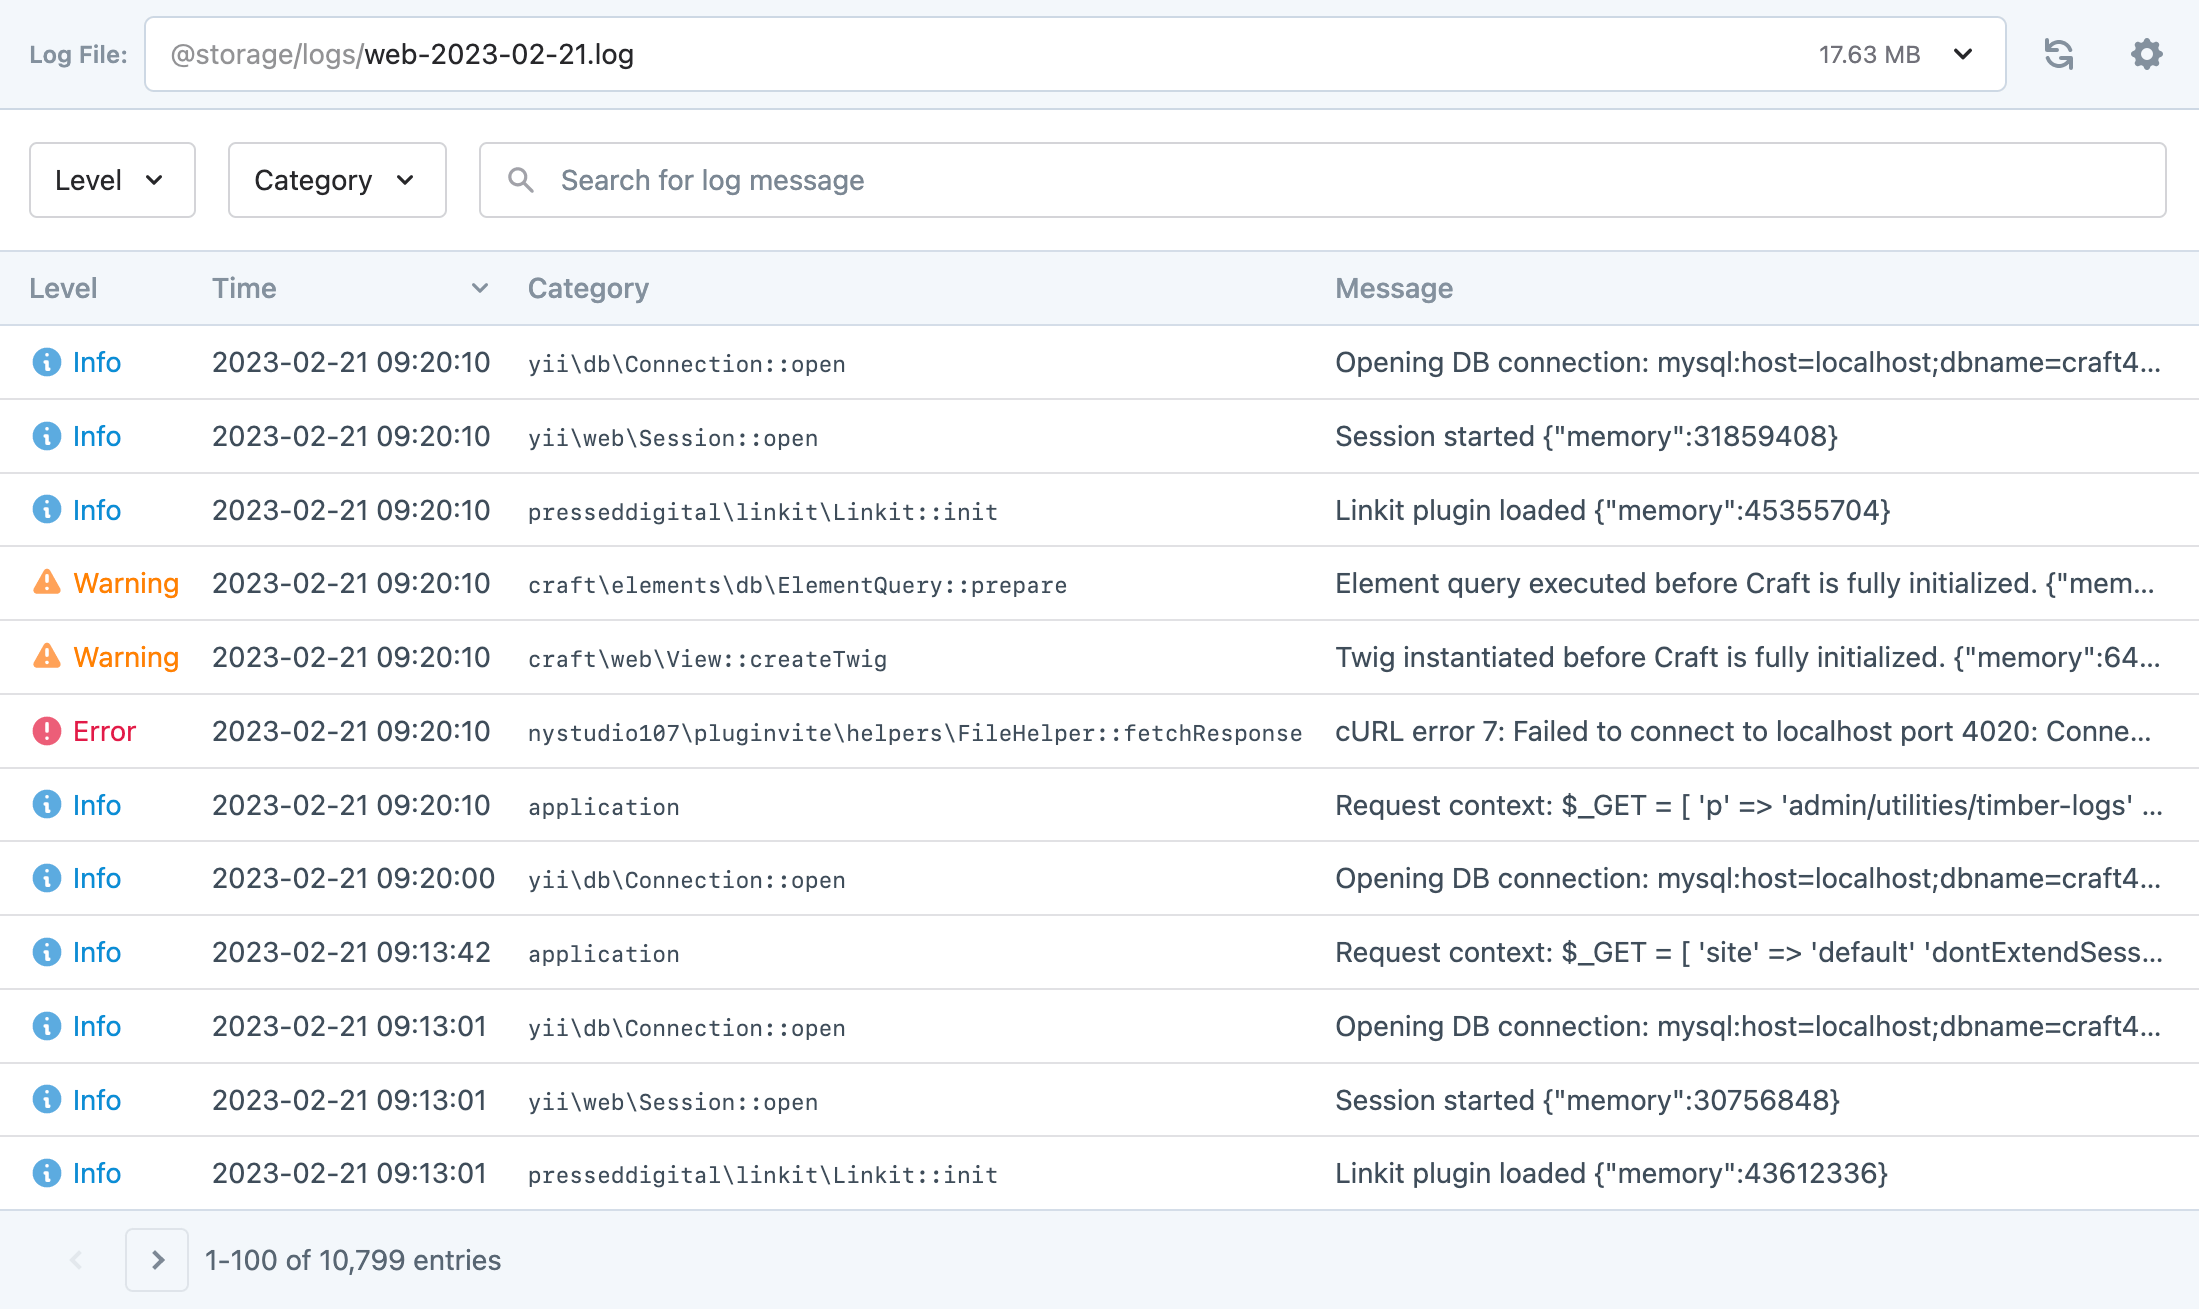Expand the log file selector chevron
This screenshot has width=2199, height=1309.
click(x=1963, y=54)
